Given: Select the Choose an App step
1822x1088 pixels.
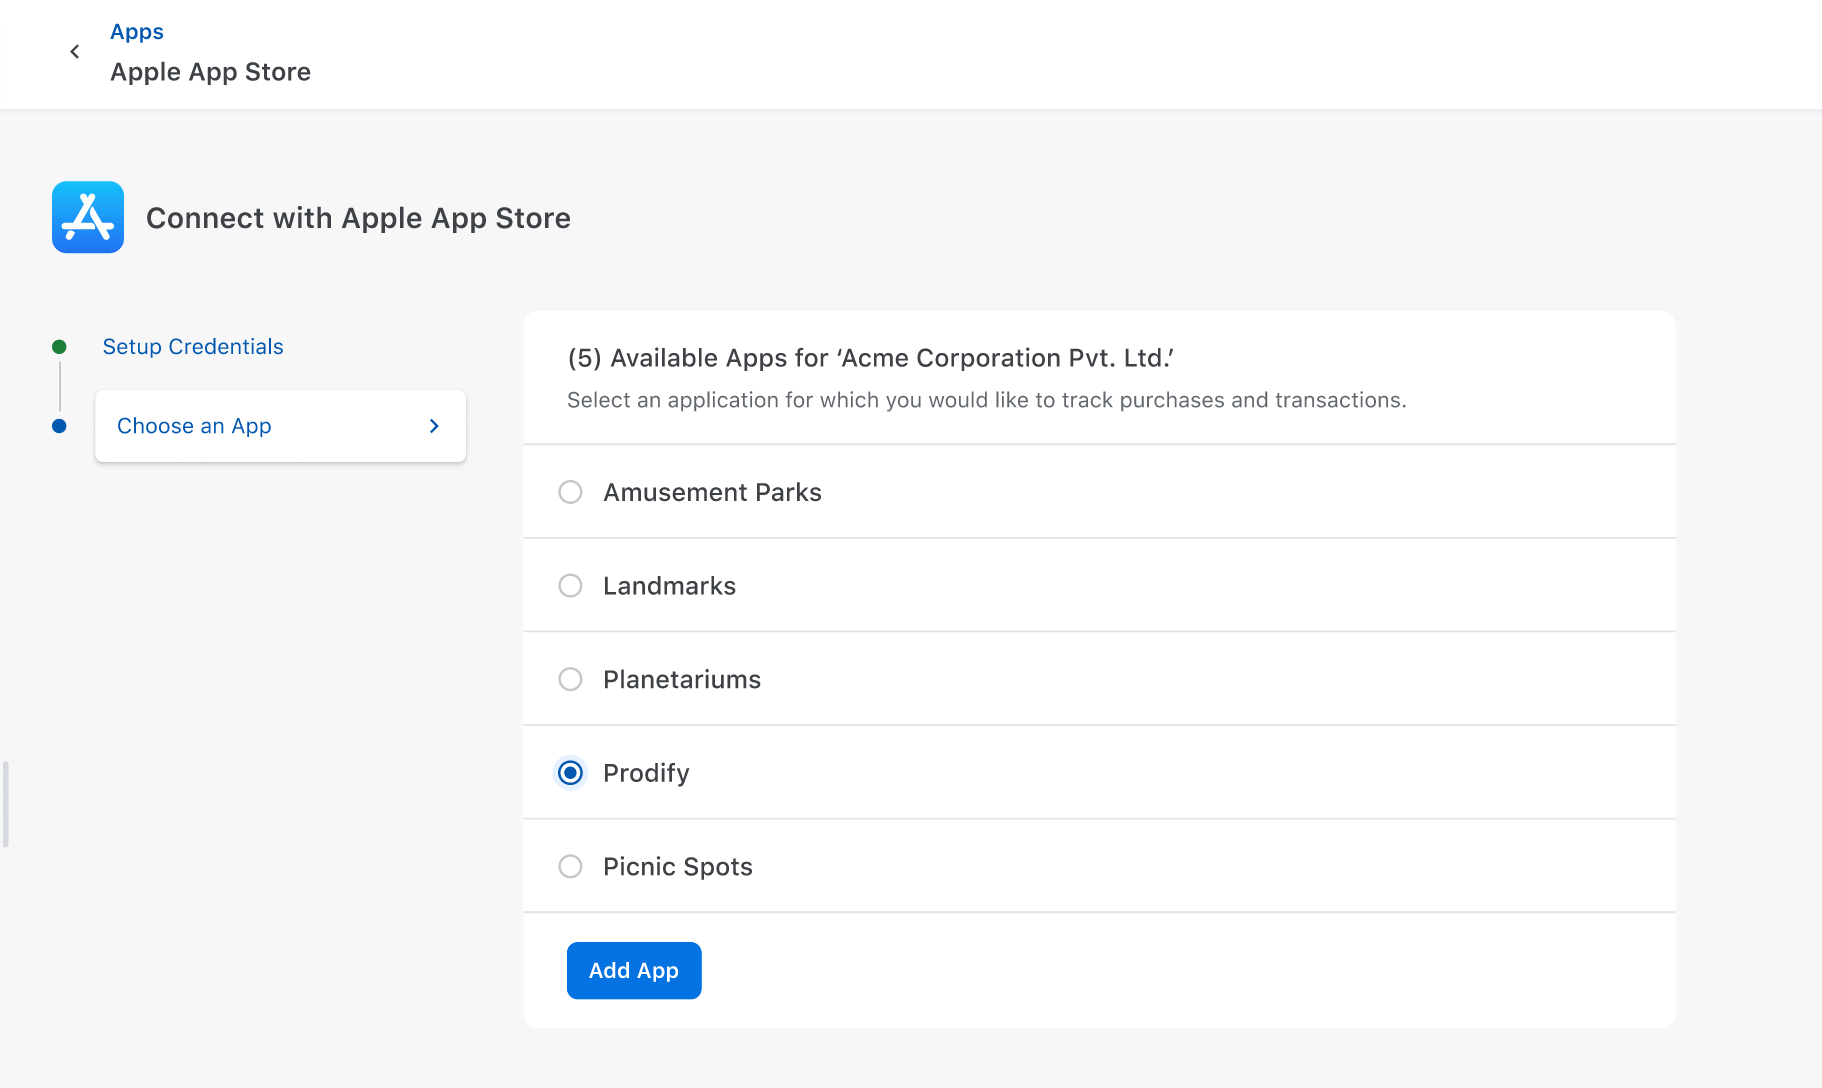Looking at the screenshot, I should (194, 426).
